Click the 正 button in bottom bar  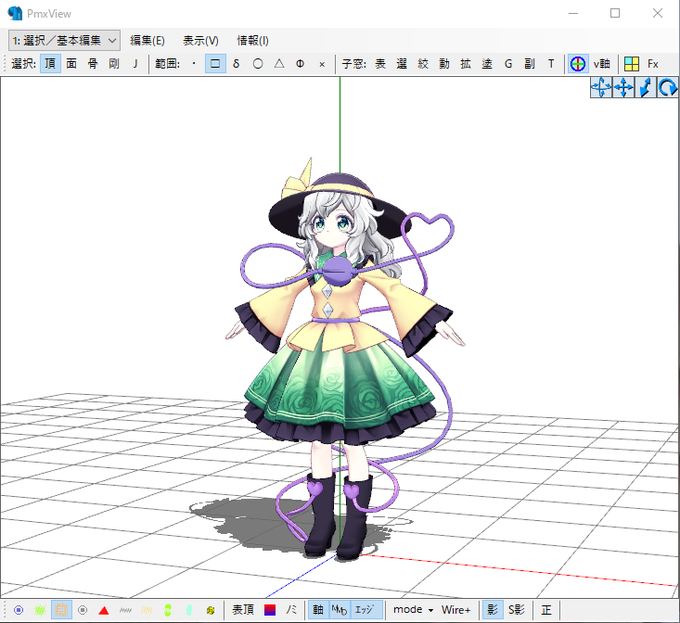tap(546, 610)
